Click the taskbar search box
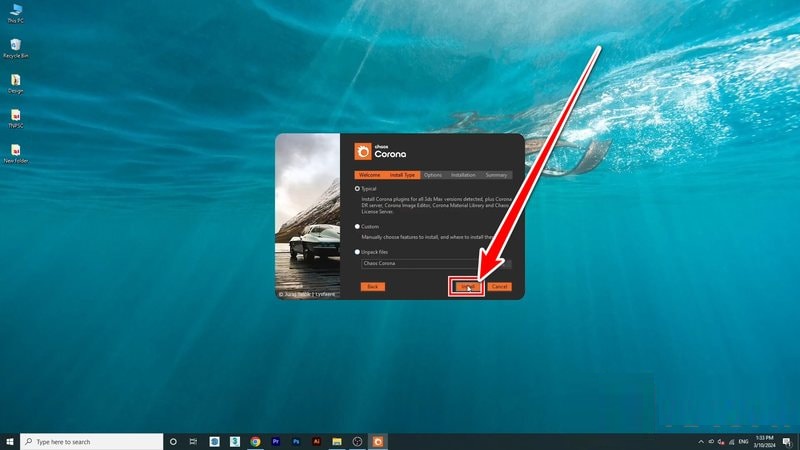The image size is (800, 450). click(92, 442)
